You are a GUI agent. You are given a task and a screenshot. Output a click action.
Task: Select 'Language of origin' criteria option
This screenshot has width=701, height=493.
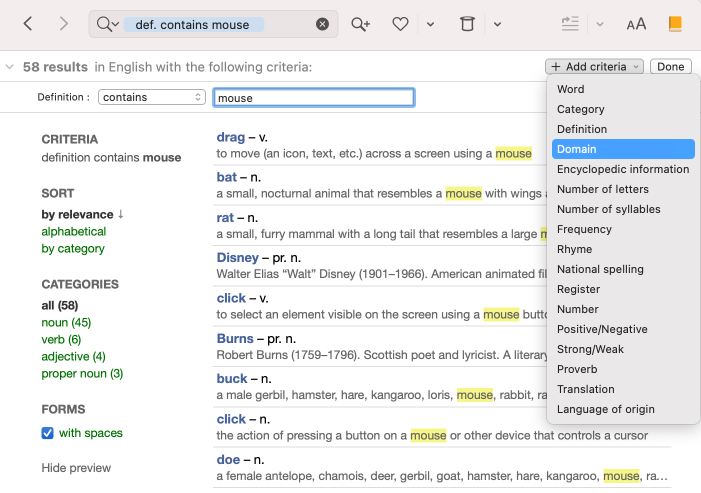coord(606,409)
